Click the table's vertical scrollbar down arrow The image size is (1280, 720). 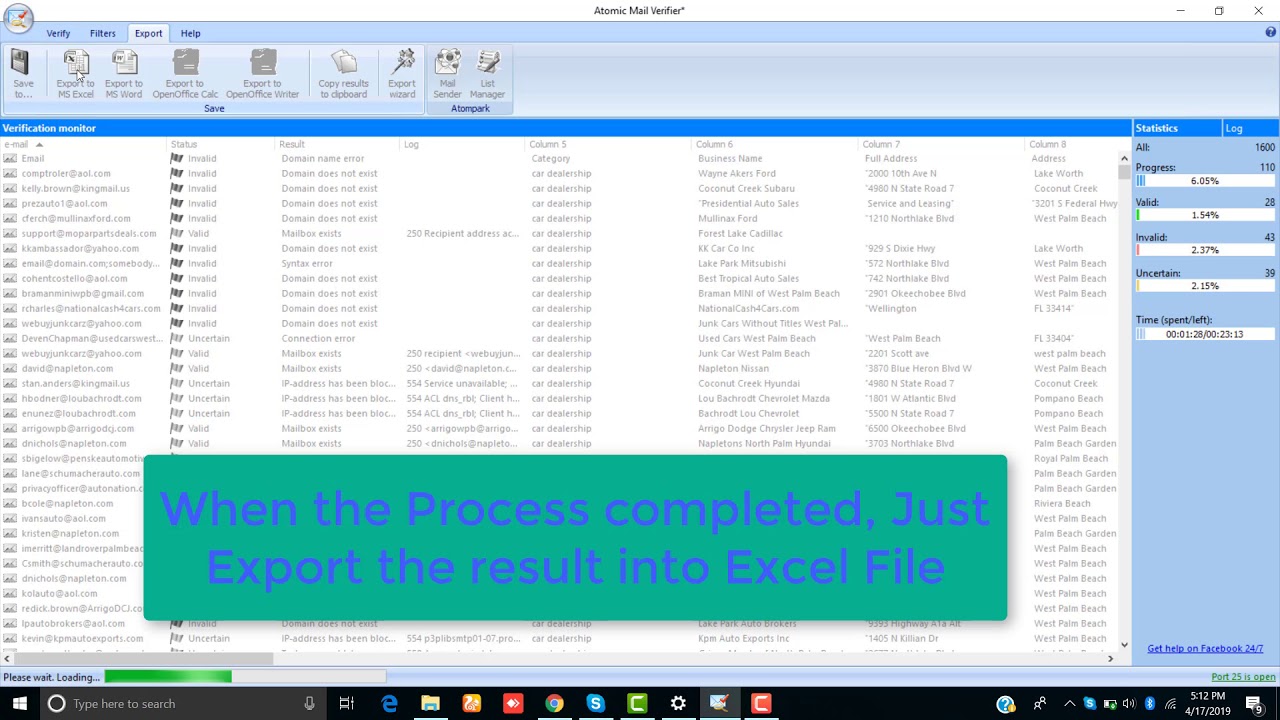click(1124, 645)
